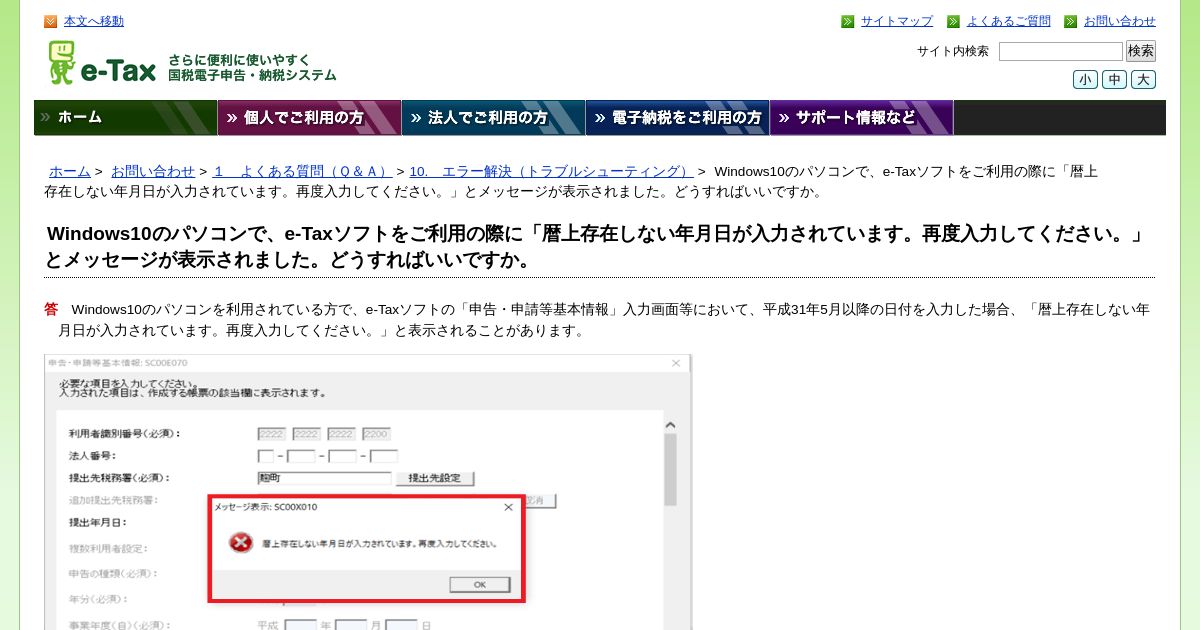Screen dimensions: 1200x630
Task: Open 電子納税をご利用の方 navigation tab
Action: point(678,117)
